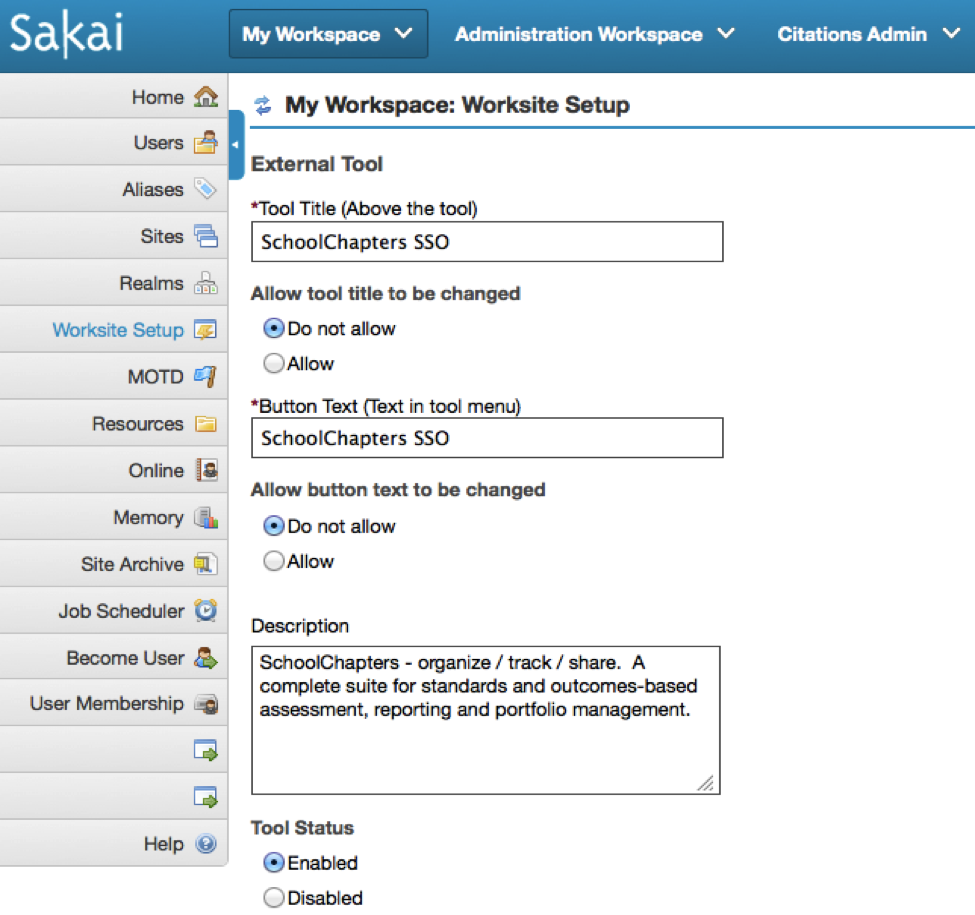Viewport: 975px width, 915px height.
Task: Go to the Help link
Action: click(x=164, y=844)
